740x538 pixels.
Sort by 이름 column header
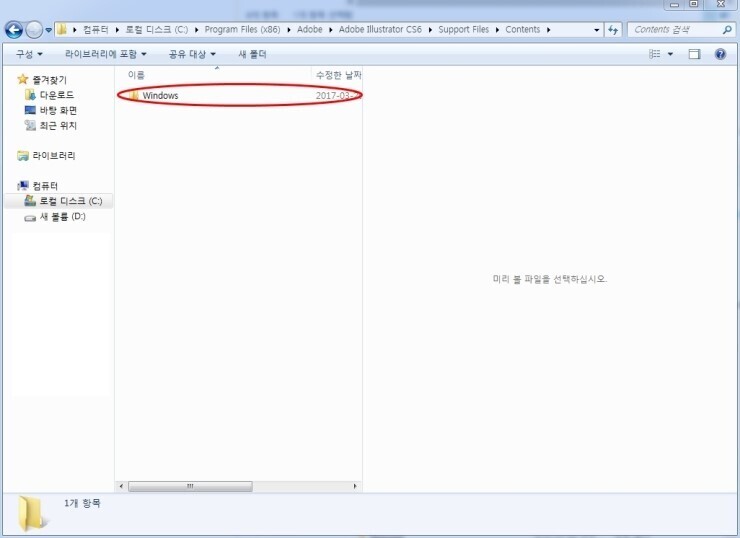(136, 75)
